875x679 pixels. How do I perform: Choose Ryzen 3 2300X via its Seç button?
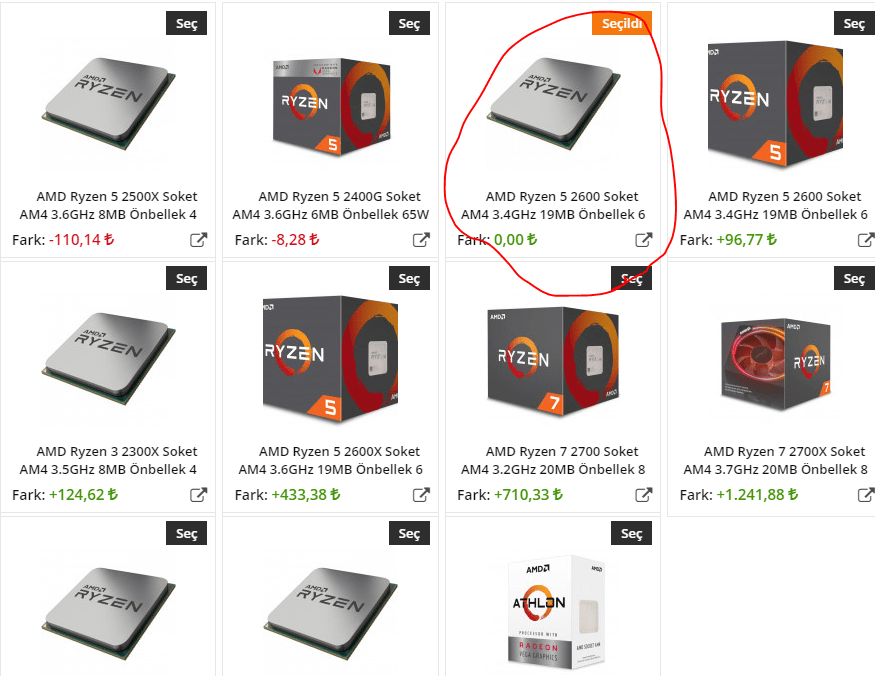[x=186, y=278]
